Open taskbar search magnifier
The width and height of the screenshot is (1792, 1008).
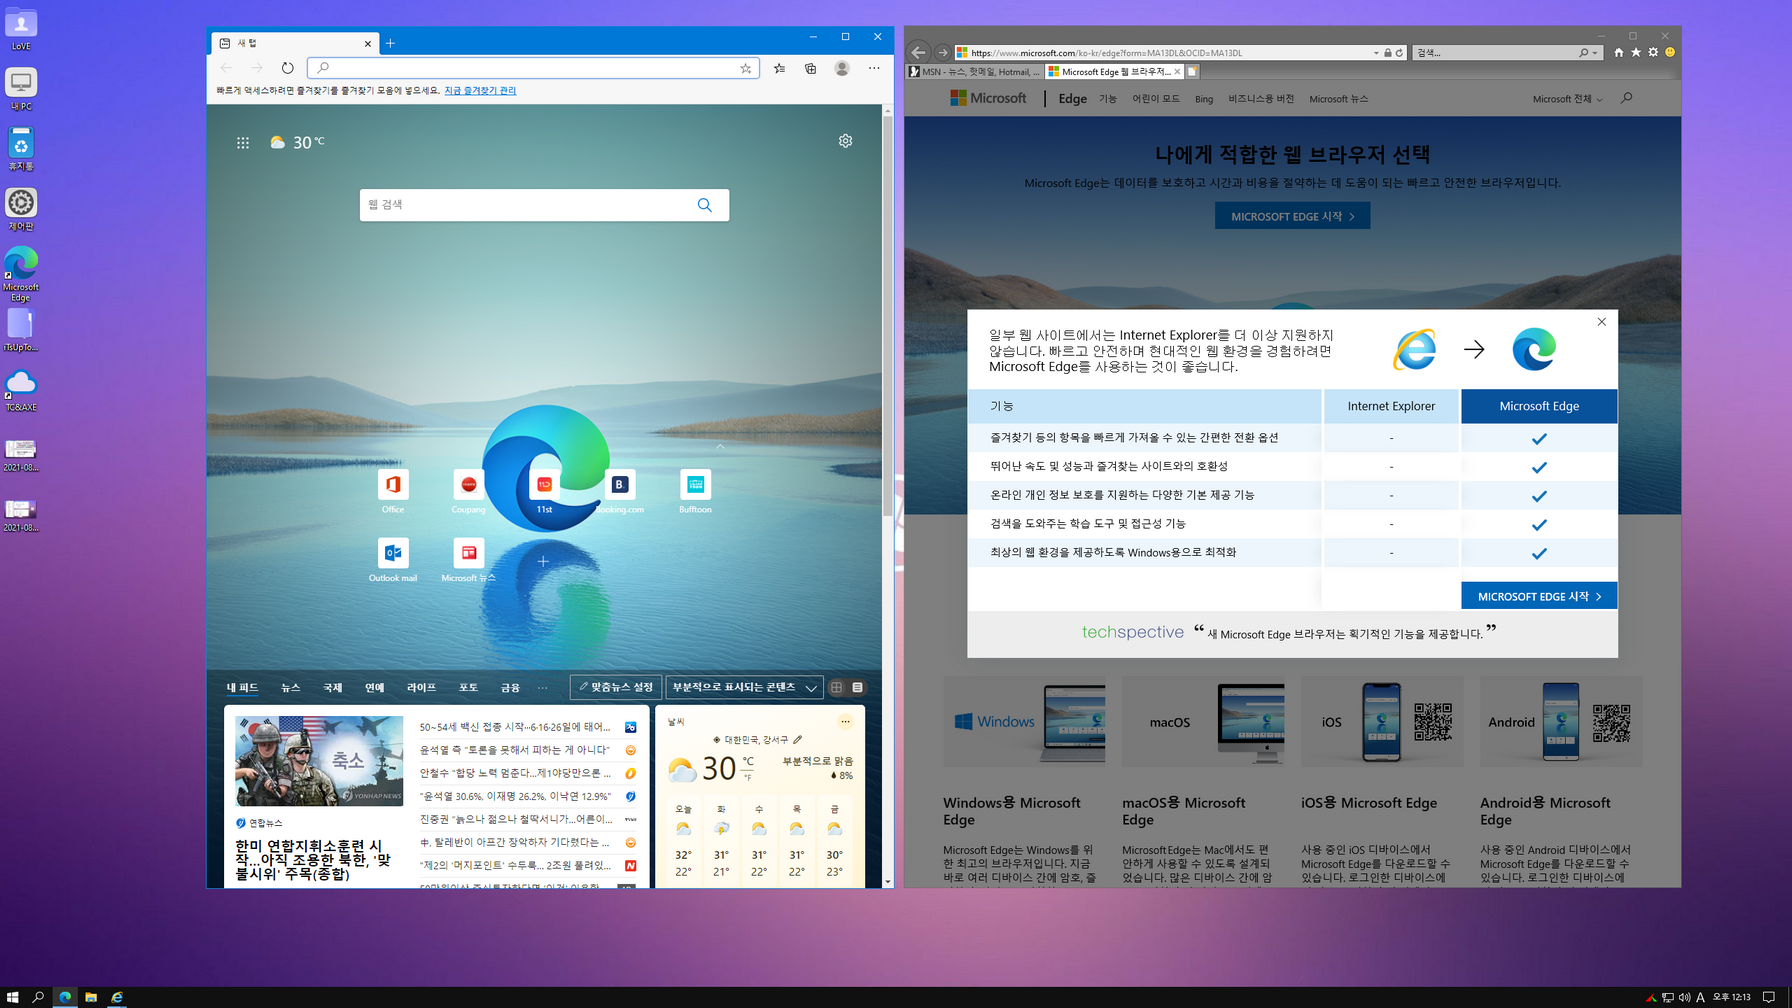(38, 997)
